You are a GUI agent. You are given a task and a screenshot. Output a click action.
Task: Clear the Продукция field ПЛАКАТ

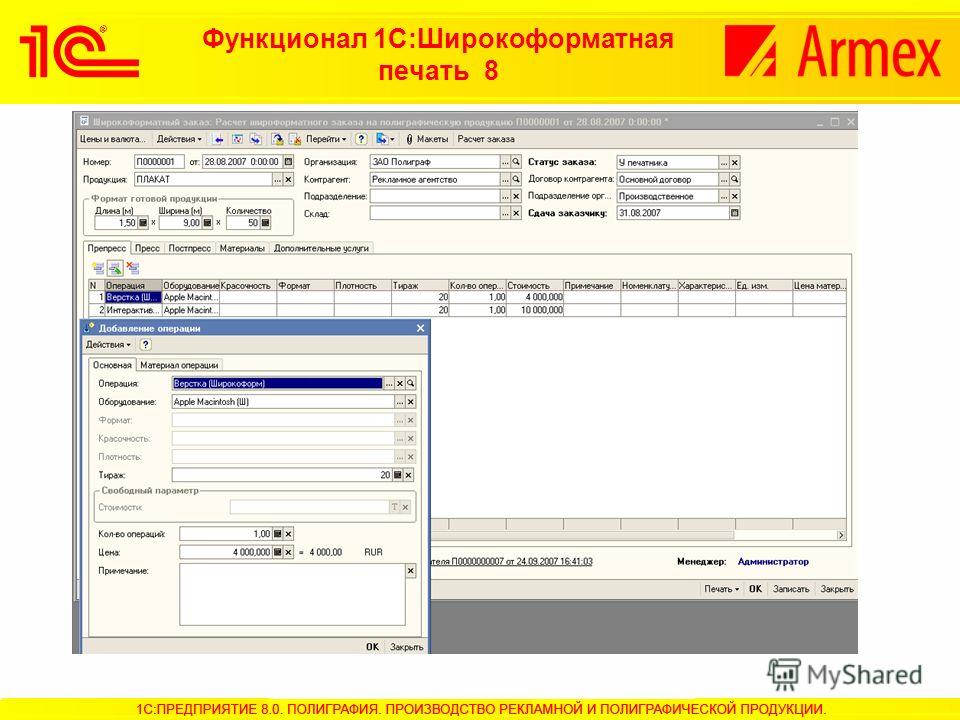[x=288, y=179]
